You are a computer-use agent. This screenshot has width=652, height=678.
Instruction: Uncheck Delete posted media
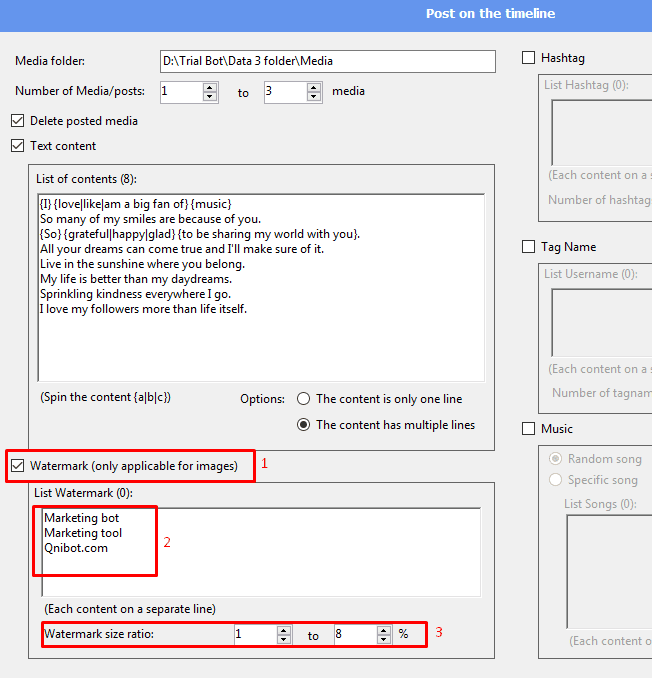17,121
